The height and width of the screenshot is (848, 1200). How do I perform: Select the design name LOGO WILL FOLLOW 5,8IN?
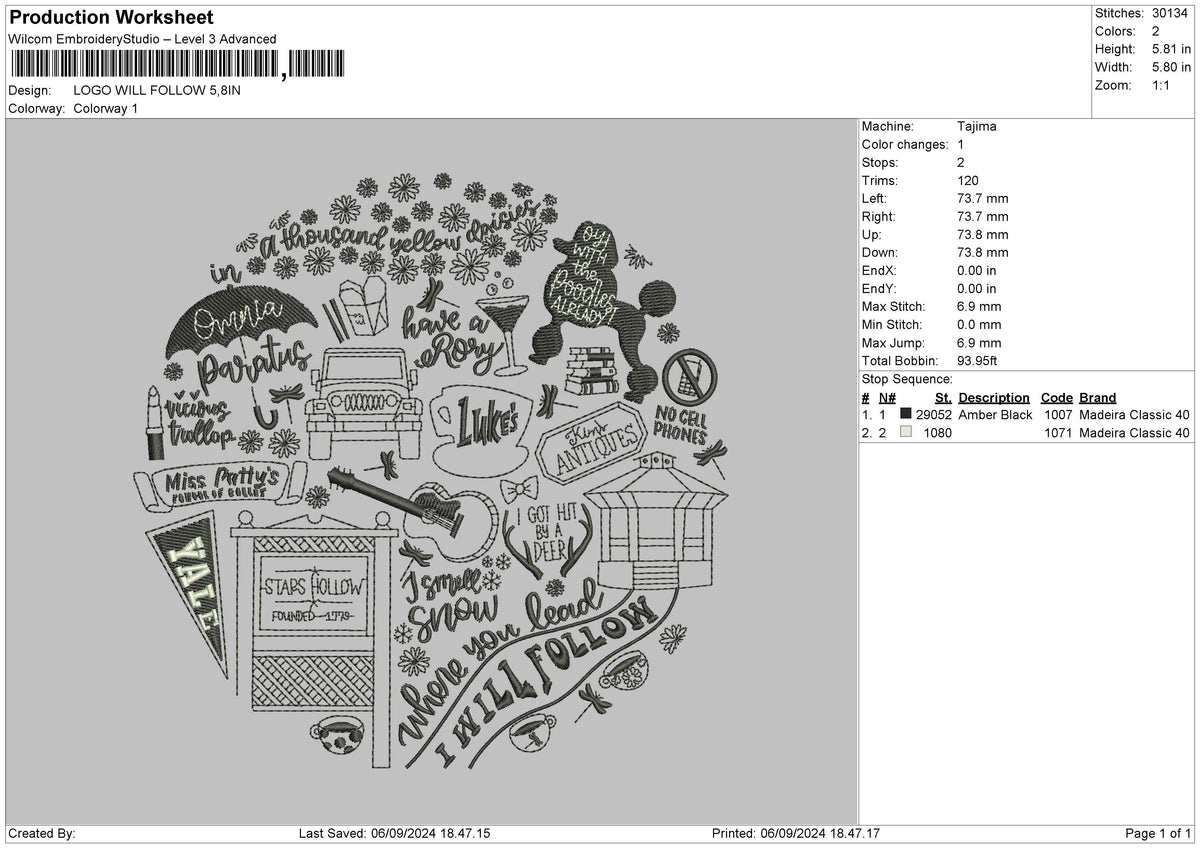click(158, 89)
